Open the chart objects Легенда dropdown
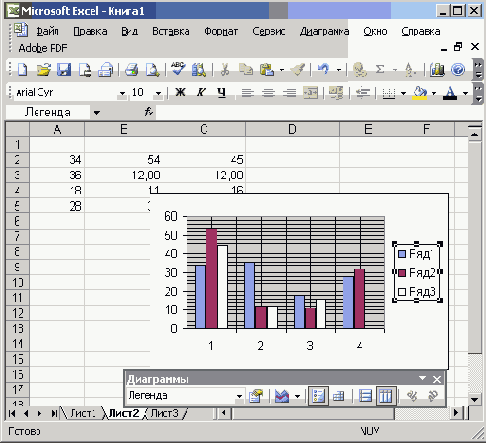The height and width of the screenshot is (443, 486). pos(239,396)
